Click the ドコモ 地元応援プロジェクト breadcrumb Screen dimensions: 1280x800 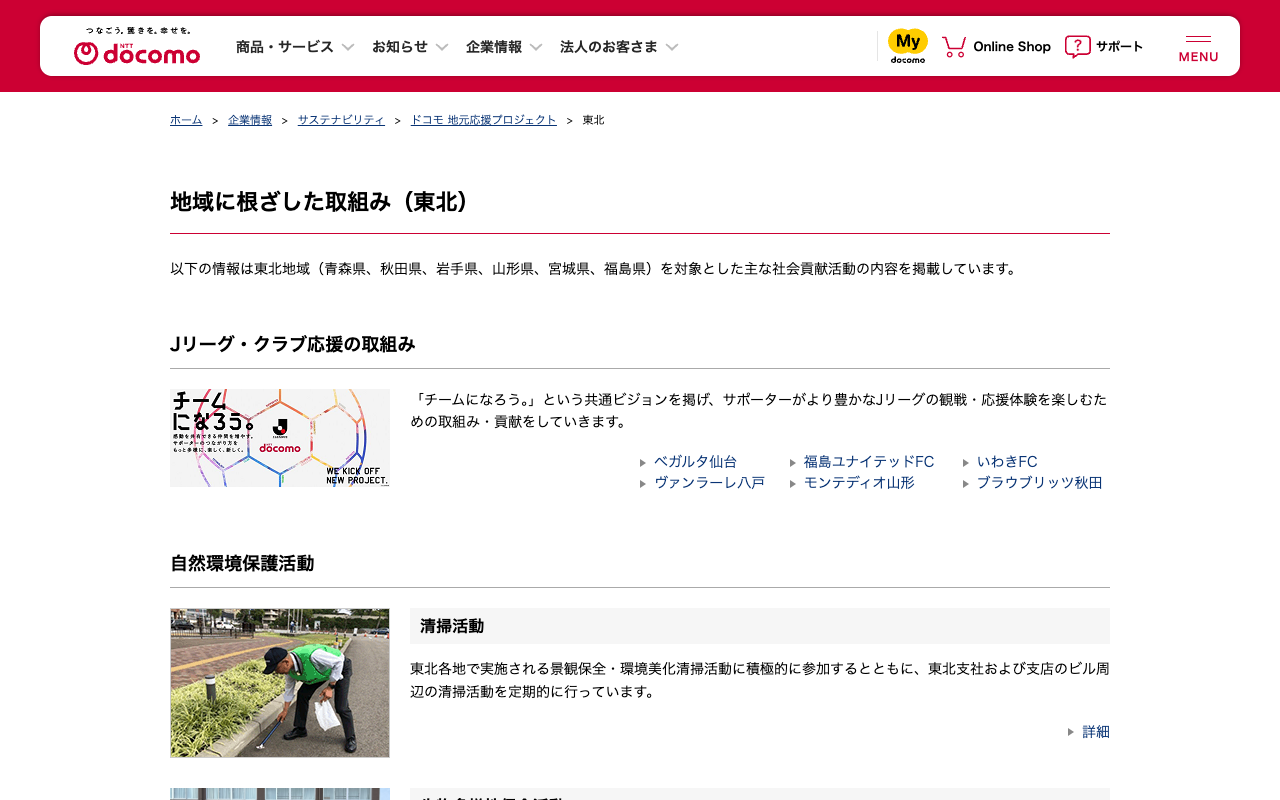pos(484,120)
